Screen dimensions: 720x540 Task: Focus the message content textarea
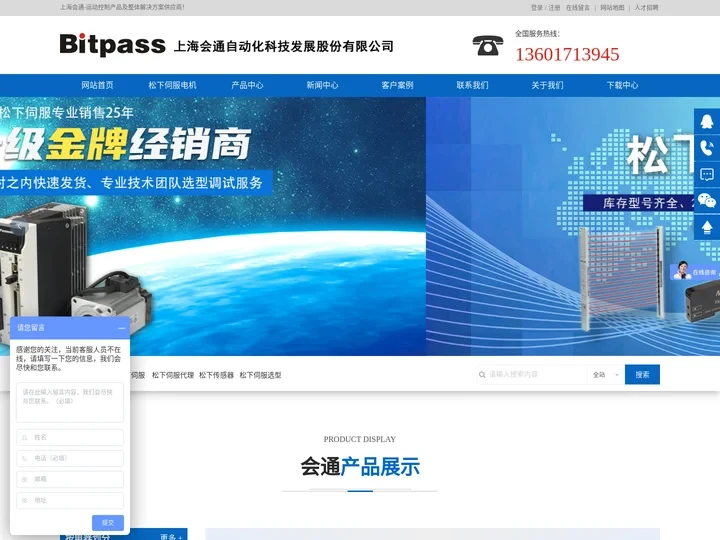[70, 402]
